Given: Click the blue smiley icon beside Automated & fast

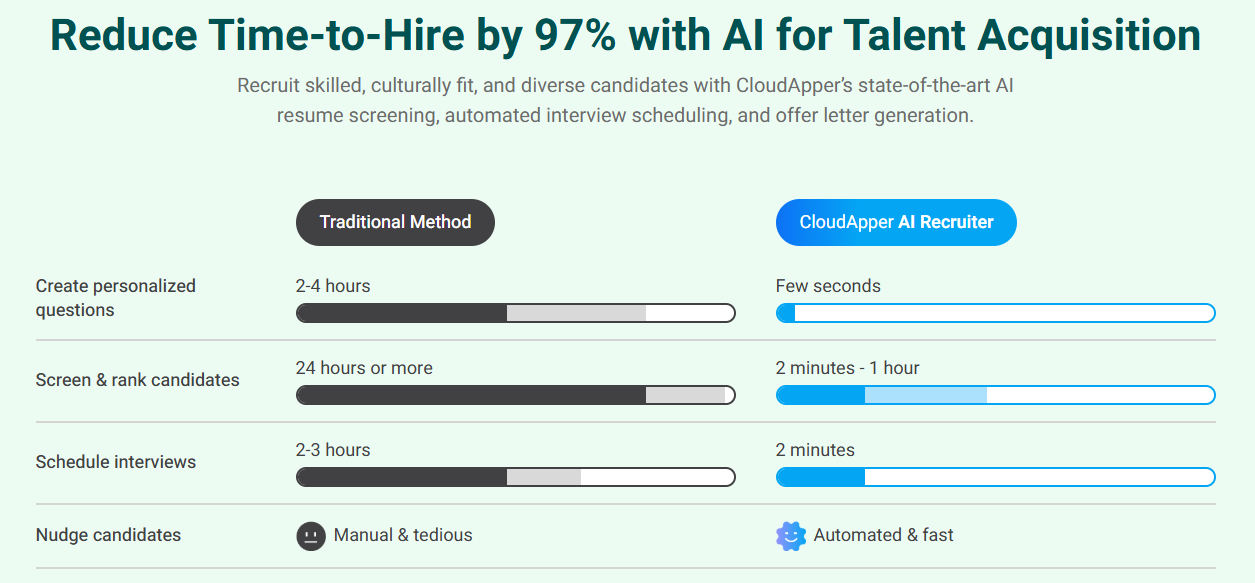Looking at the screenshot, I should (791, 536).
